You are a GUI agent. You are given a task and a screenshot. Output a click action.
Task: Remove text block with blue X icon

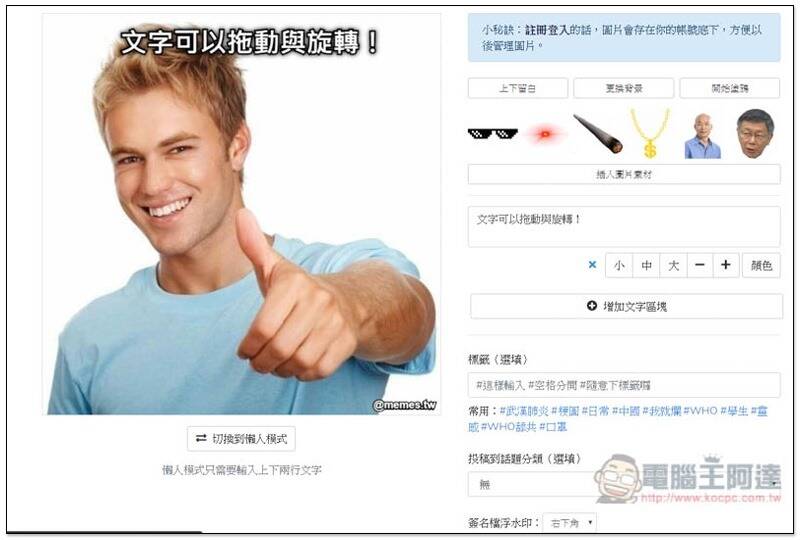(x=592, y=264)
